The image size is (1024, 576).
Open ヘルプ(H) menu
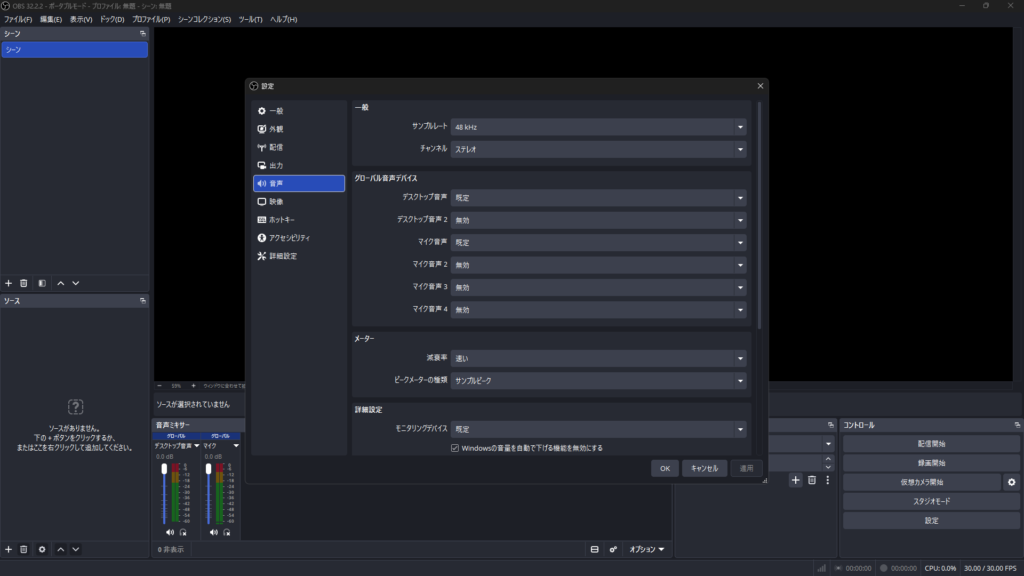pyautogui.click(x=283, y=20)
